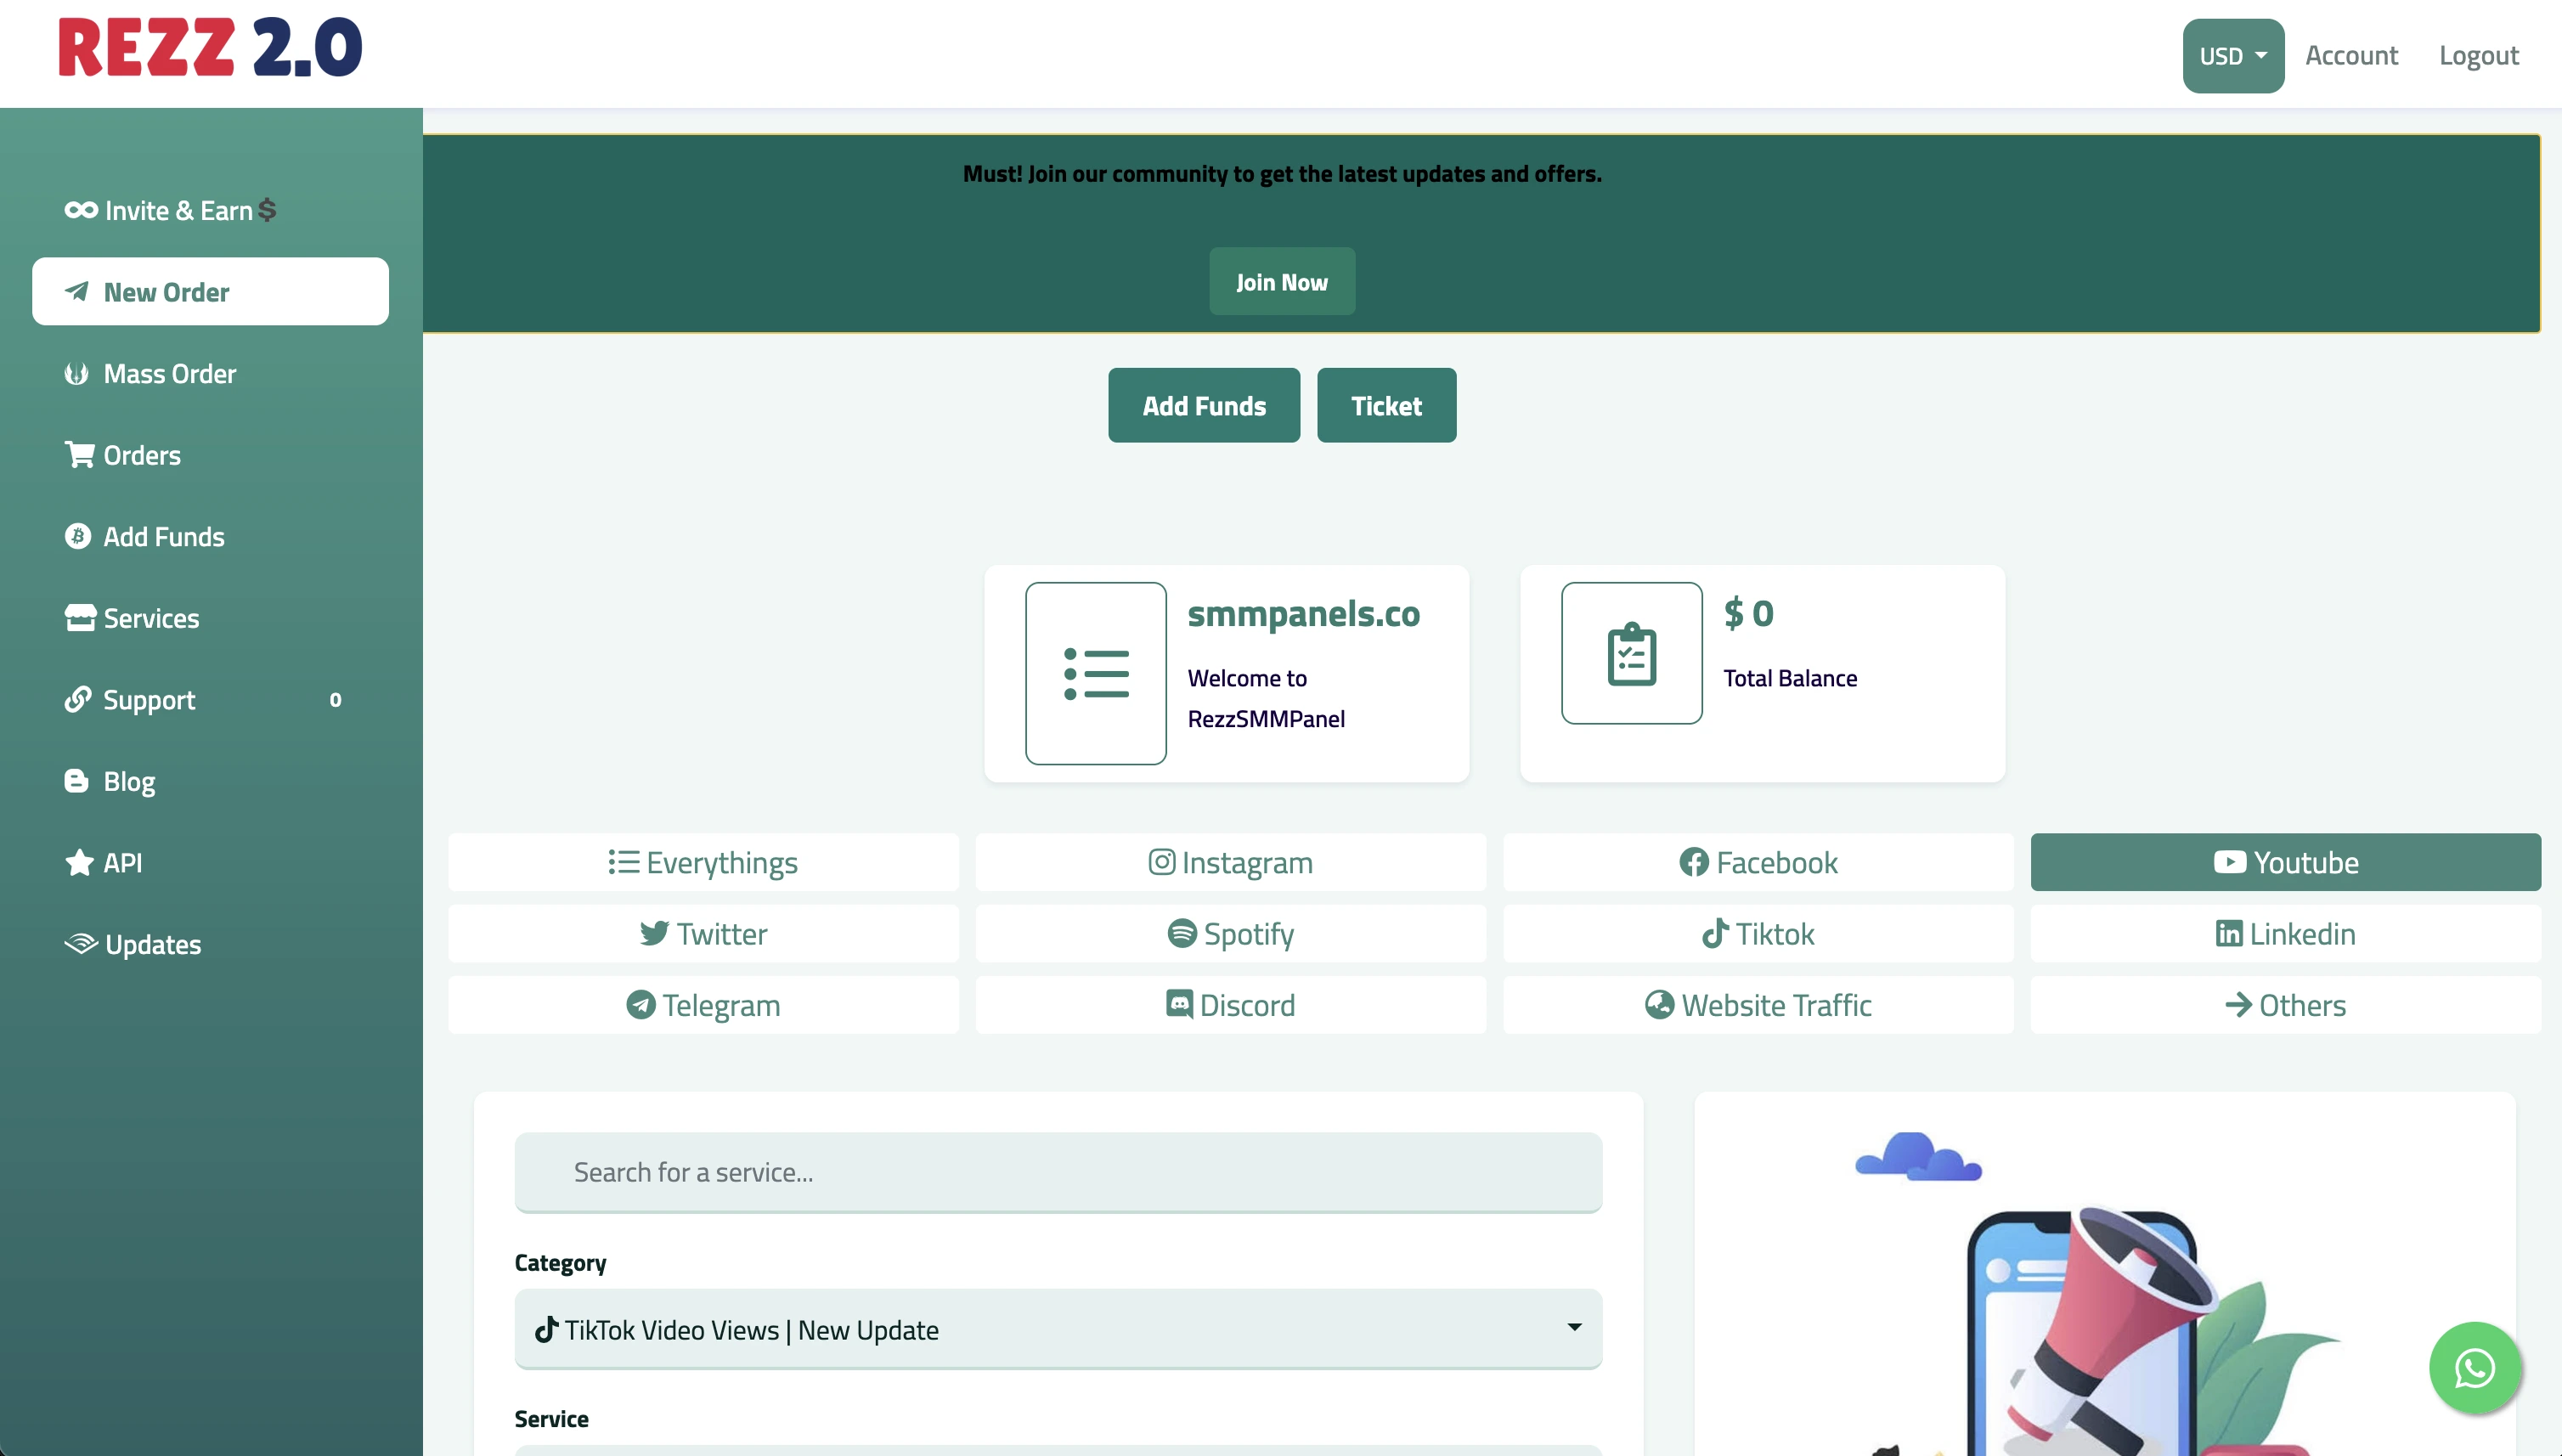Select the Youtube category tab
Viewport: 2562px width, 1456px height.
coord(2285,862)
